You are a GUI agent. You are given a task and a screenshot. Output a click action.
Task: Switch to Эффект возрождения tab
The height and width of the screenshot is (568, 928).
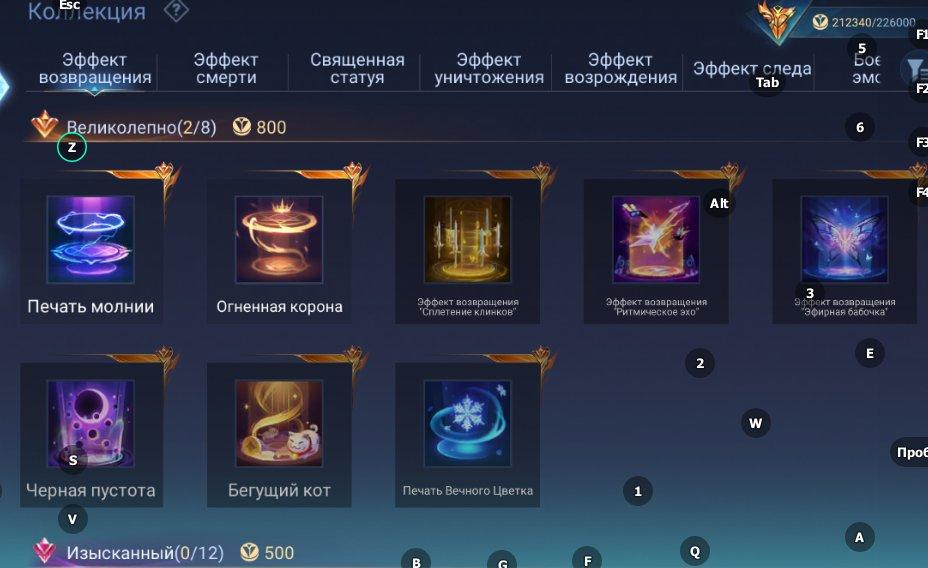620,69
